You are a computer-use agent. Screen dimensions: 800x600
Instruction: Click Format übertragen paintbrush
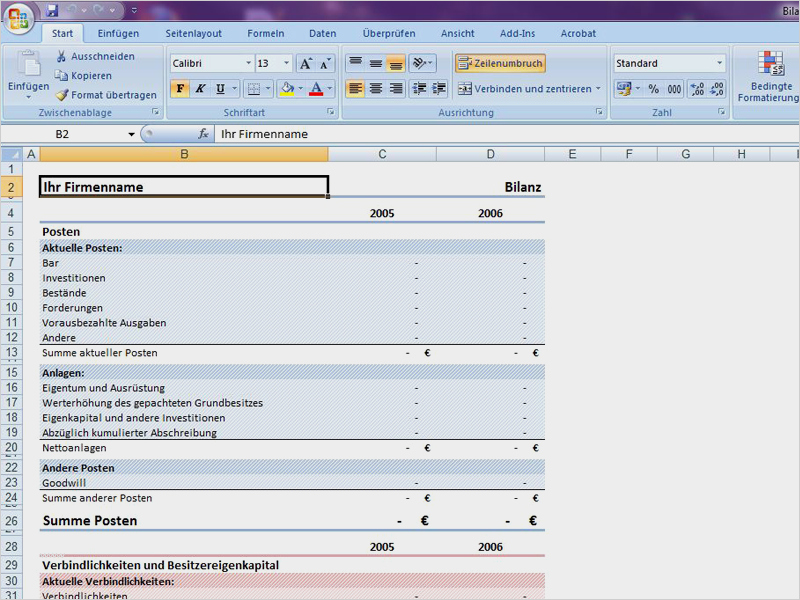[x=62, y=95]
